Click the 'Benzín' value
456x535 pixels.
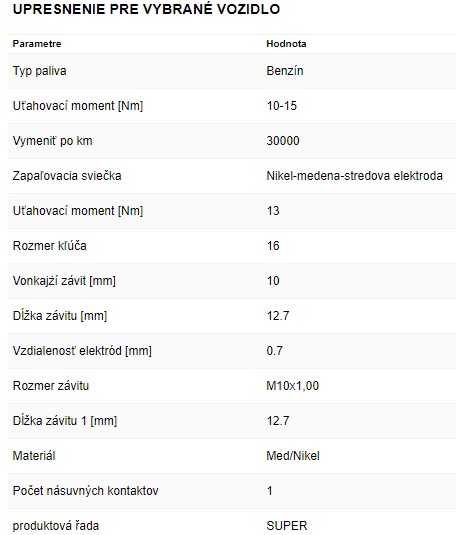click(285, 71)
